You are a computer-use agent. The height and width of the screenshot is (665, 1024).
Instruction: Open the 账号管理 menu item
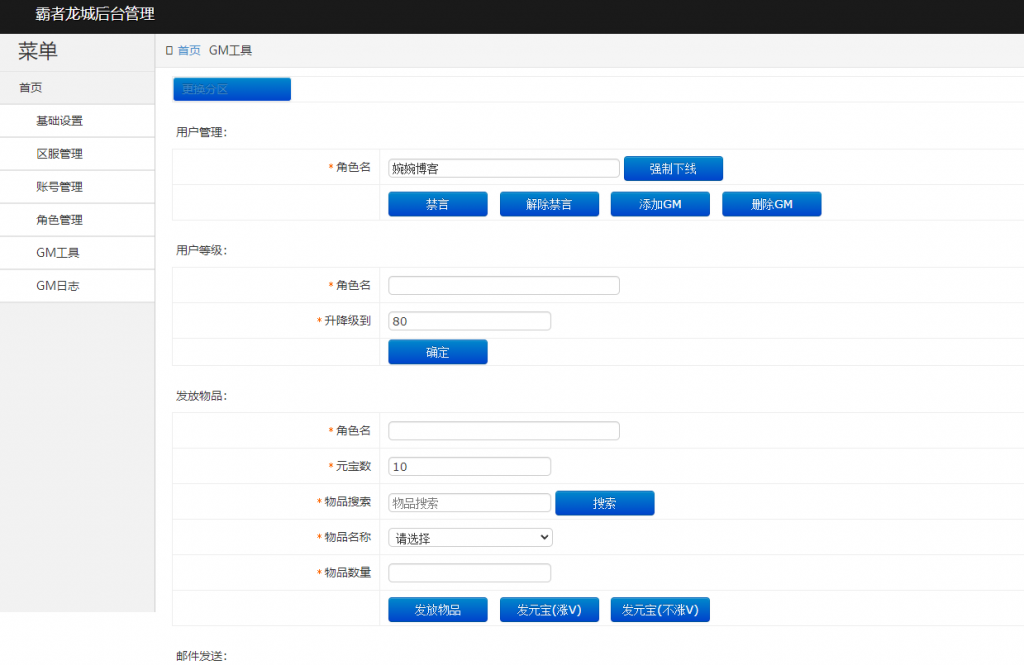(x=50, y=186)
